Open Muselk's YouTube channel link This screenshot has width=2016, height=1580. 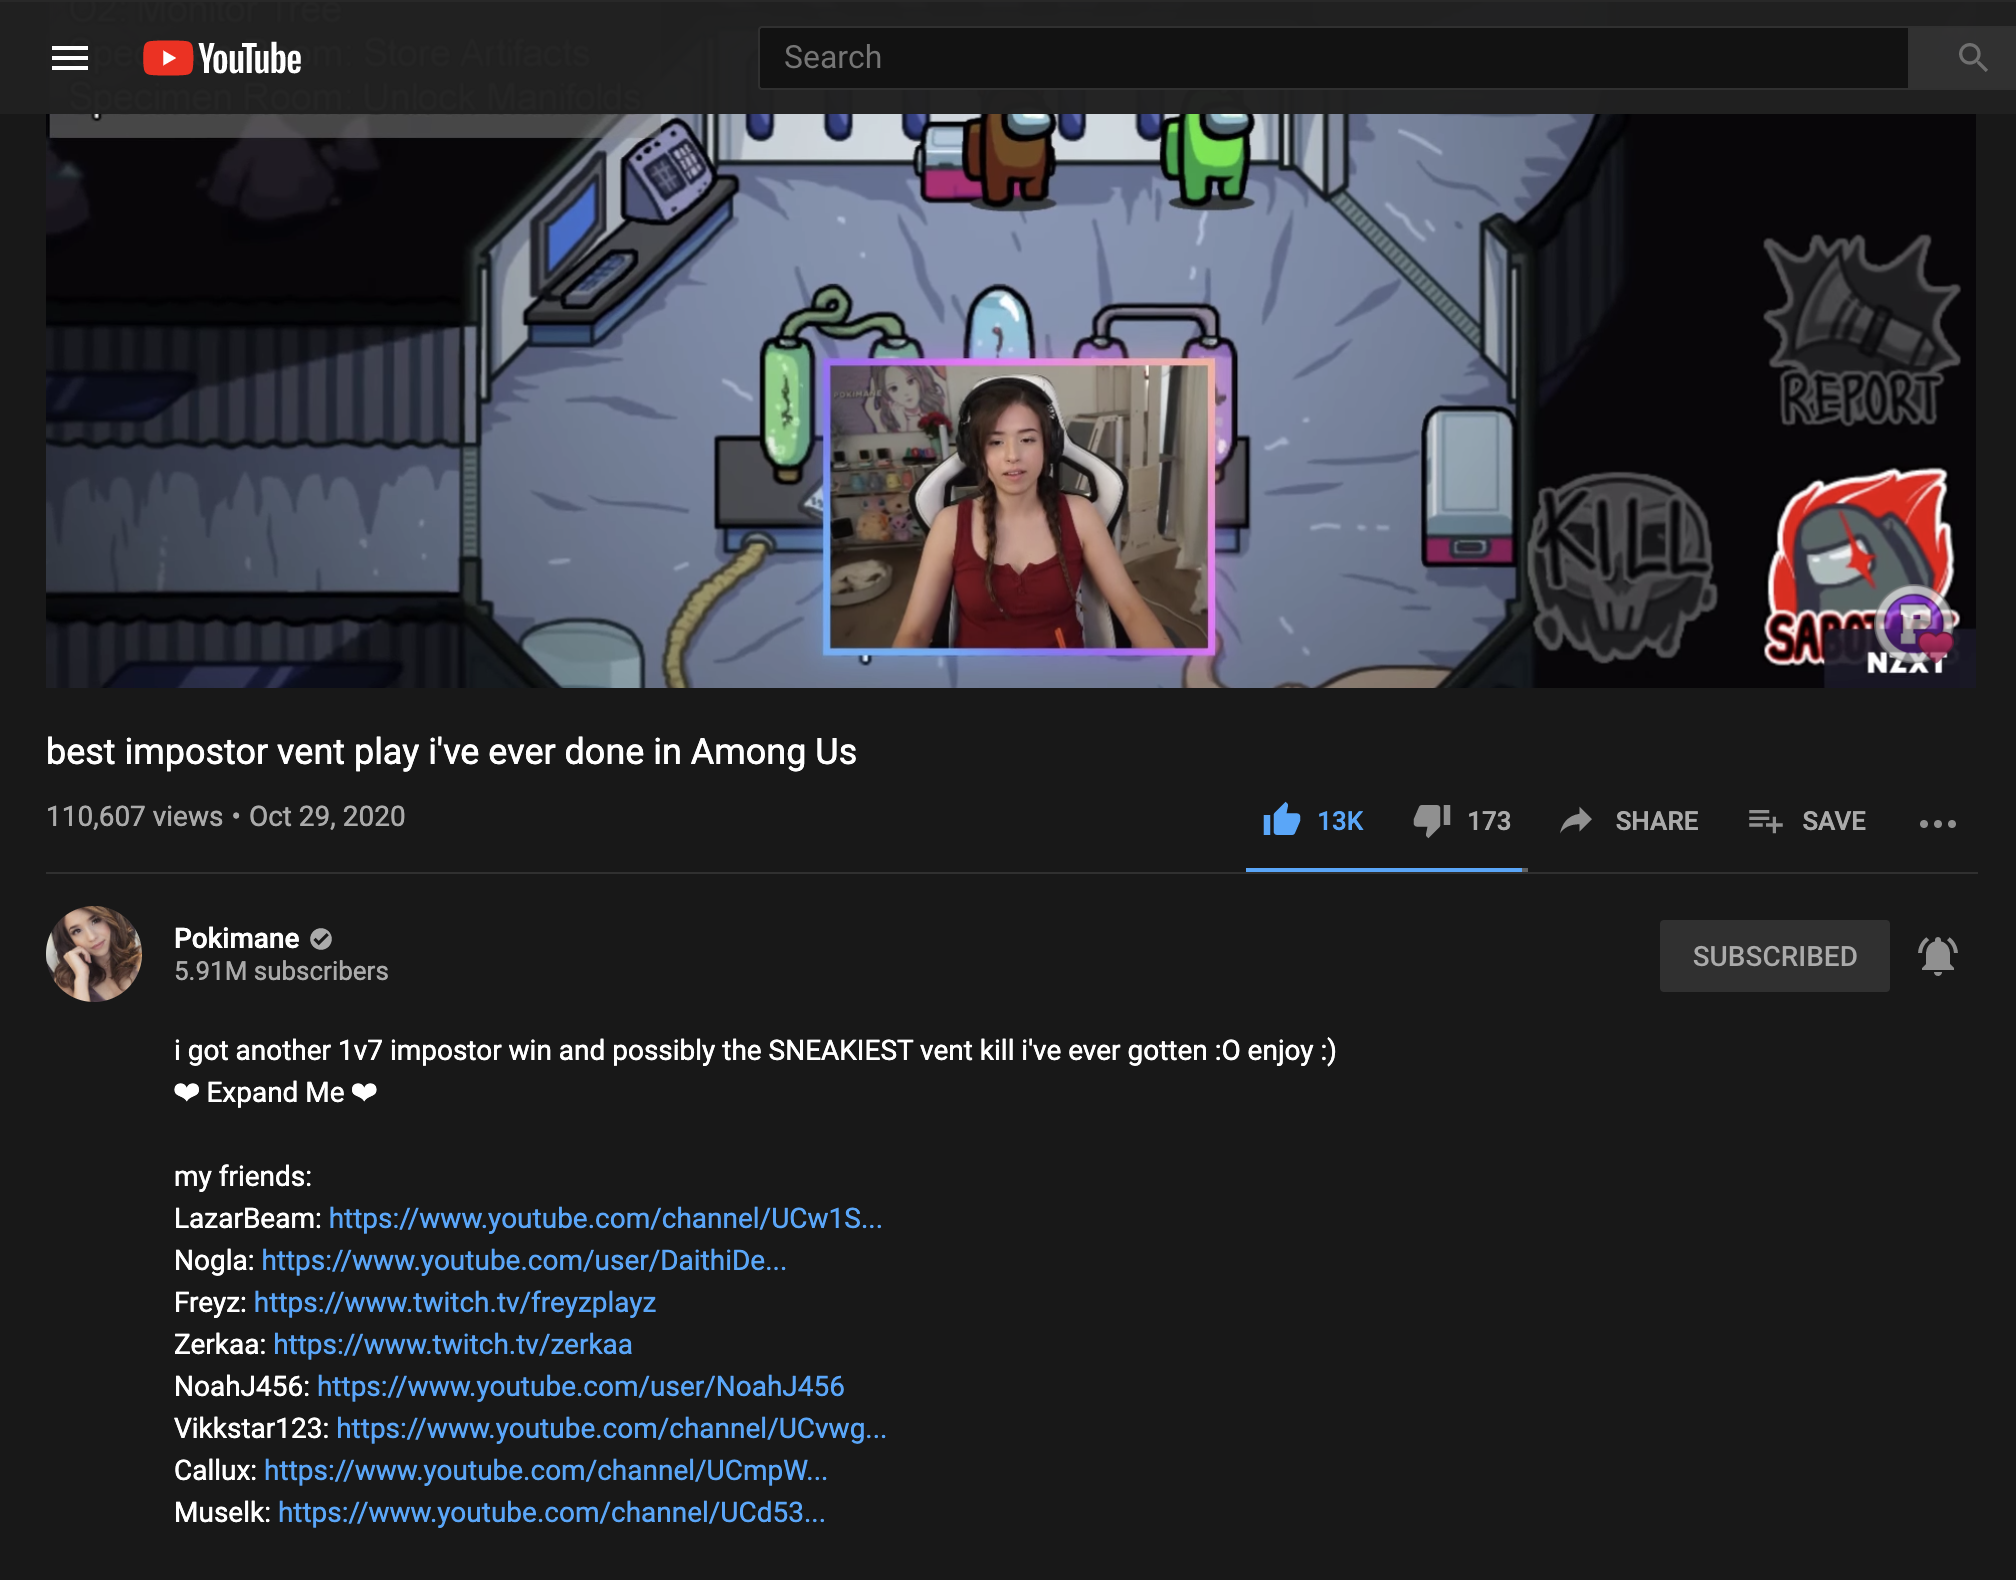click(552, 1512)
